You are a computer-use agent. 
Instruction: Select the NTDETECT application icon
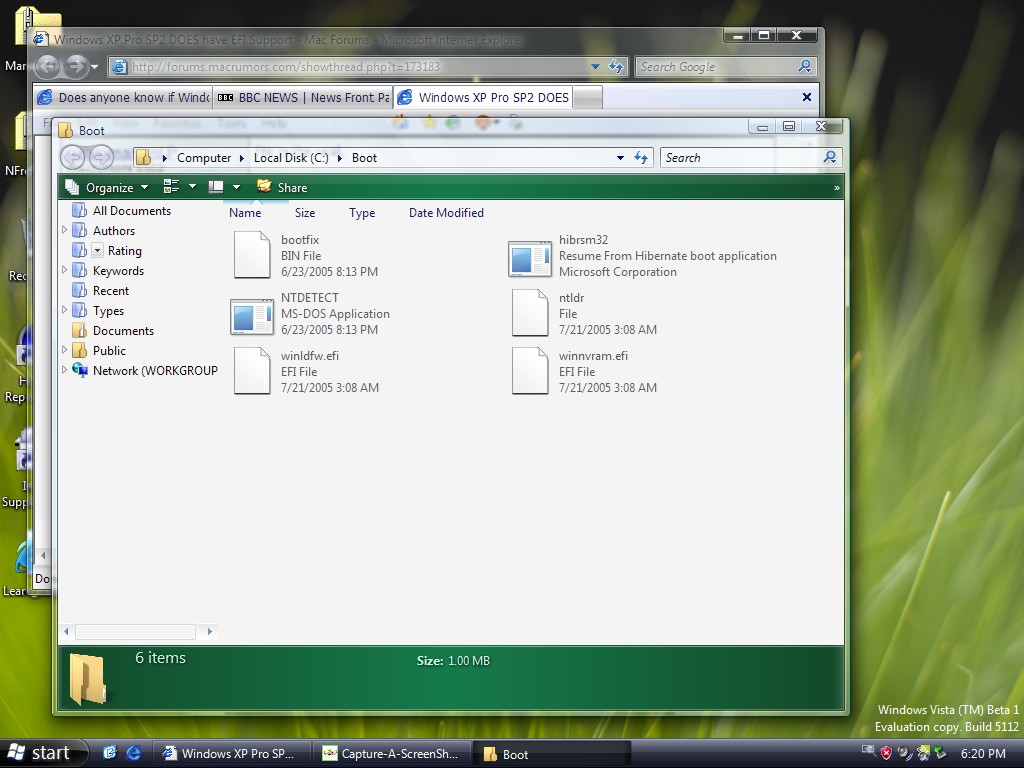[x=252, y=317]
